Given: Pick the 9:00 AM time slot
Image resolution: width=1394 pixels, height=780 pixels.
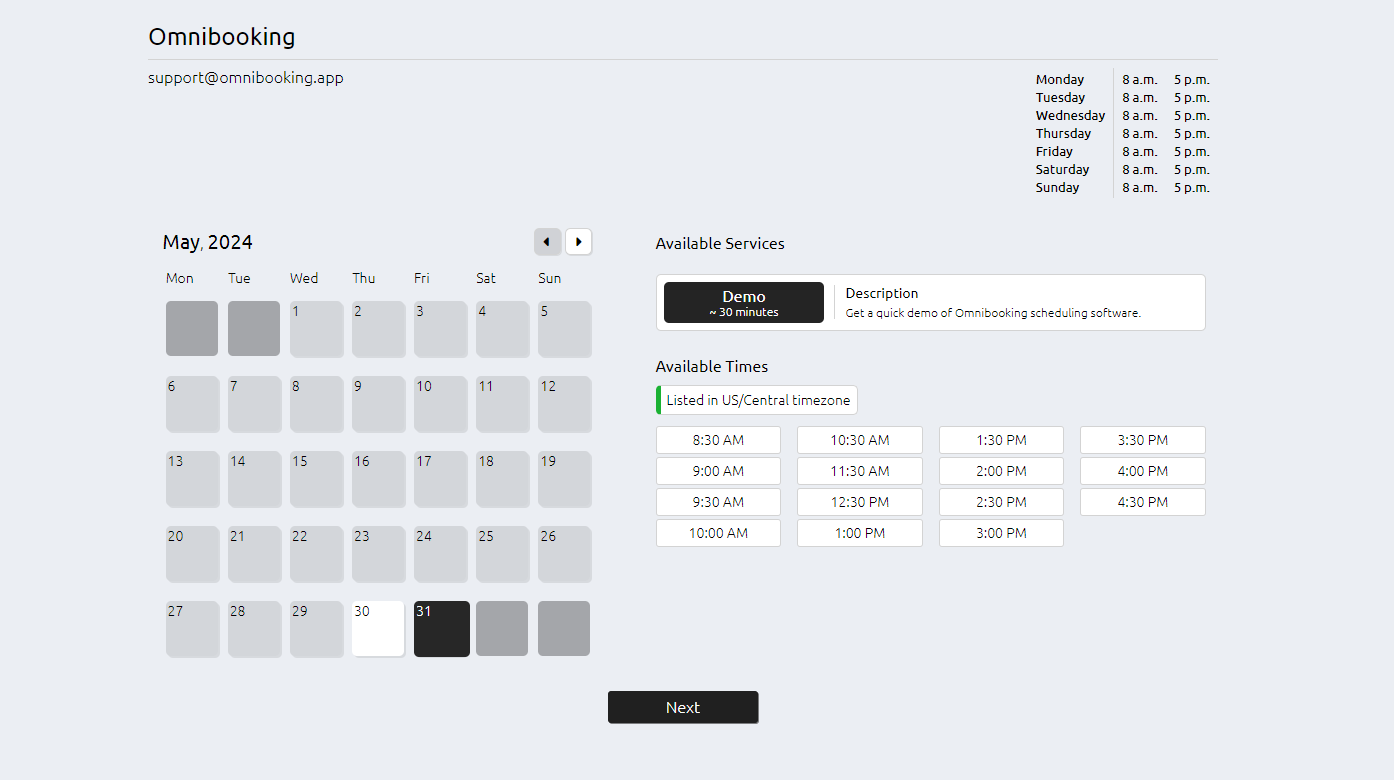Looking at the screenshot, I should point(718,471).
